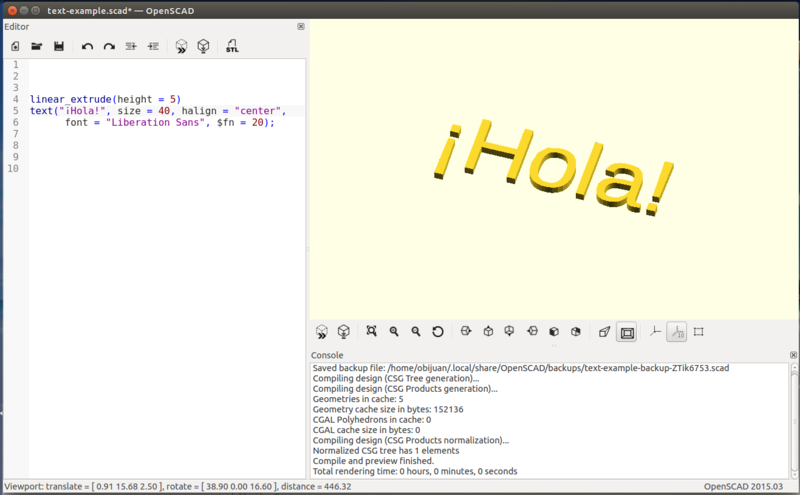Save the design with the floppy disk icon

coord(59,46)
